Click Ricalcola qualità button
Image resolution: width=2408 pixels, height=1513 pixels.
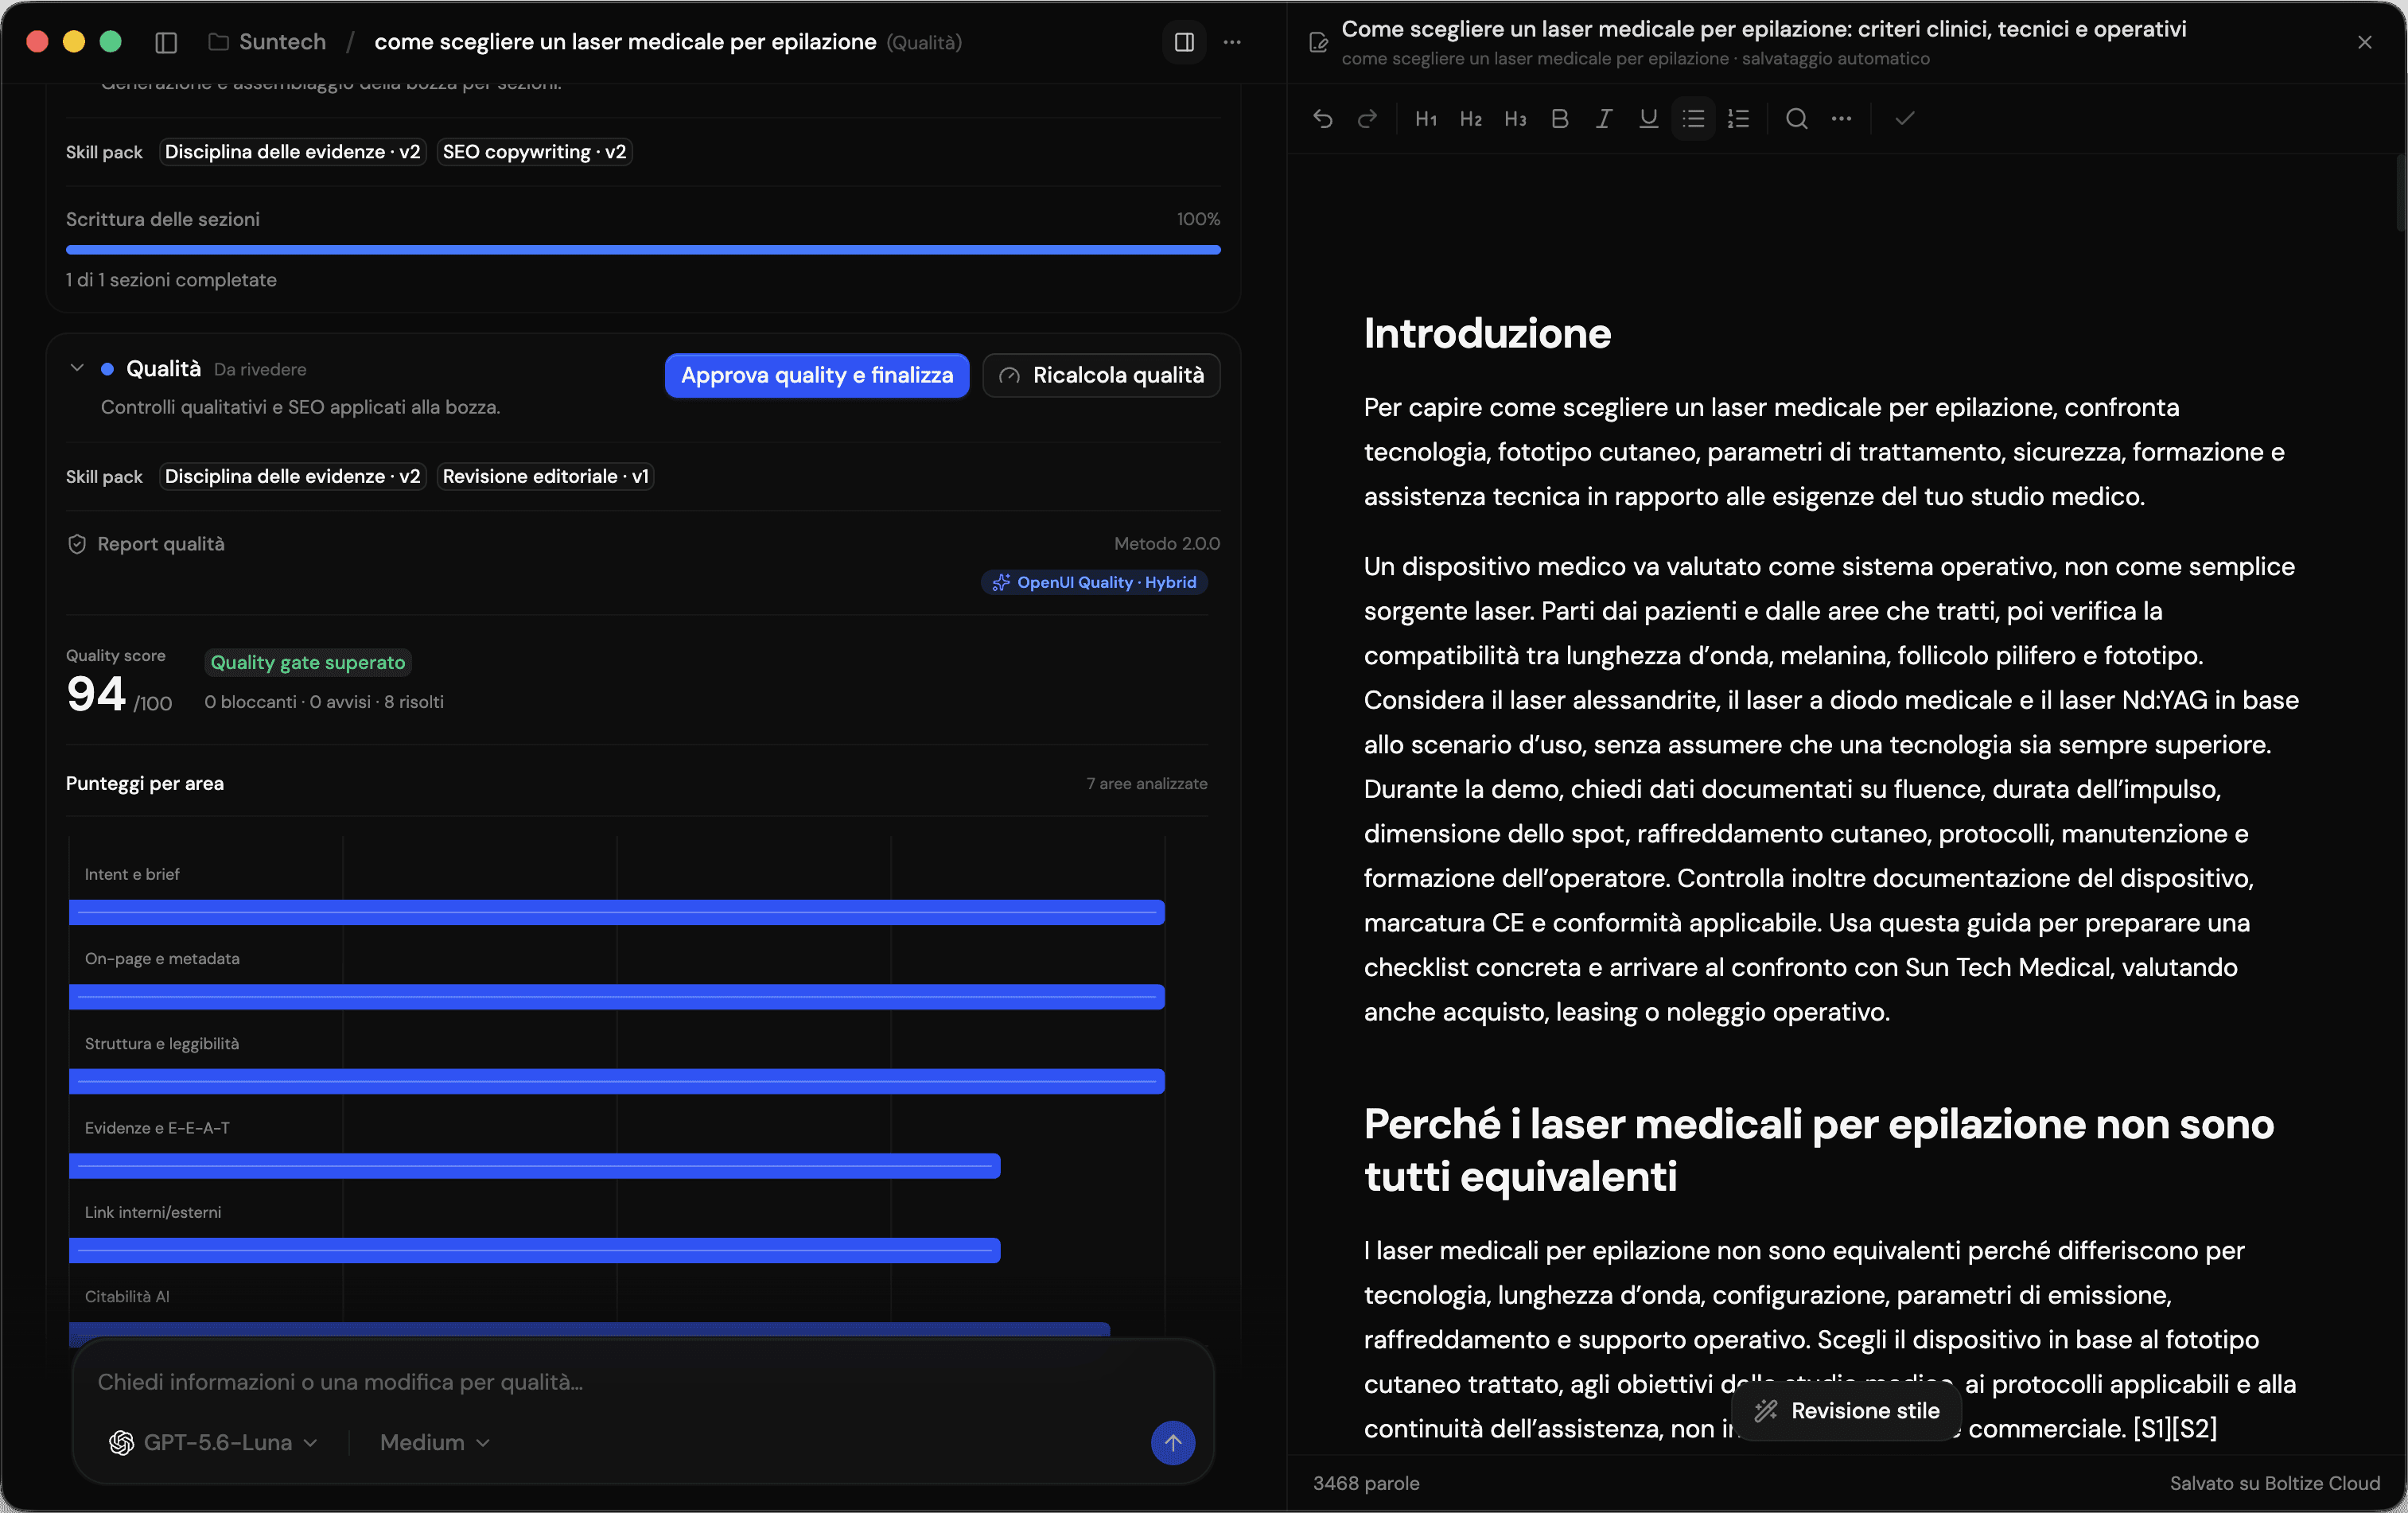click(1101, 375)
